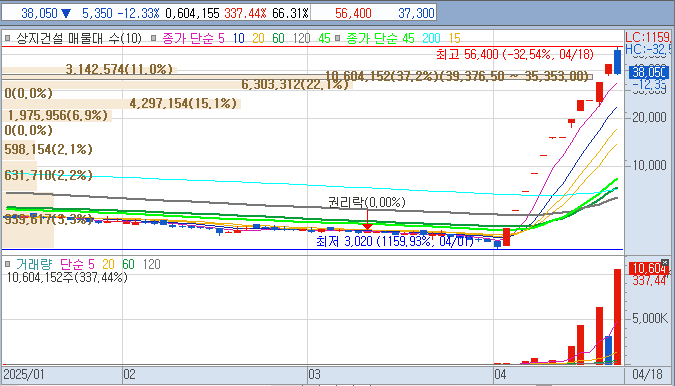Select the green 종가 단순 45 label
Image resolution: width=675 pixels, height=386 pixels.
pyautogui.click(x=380, y=39)
